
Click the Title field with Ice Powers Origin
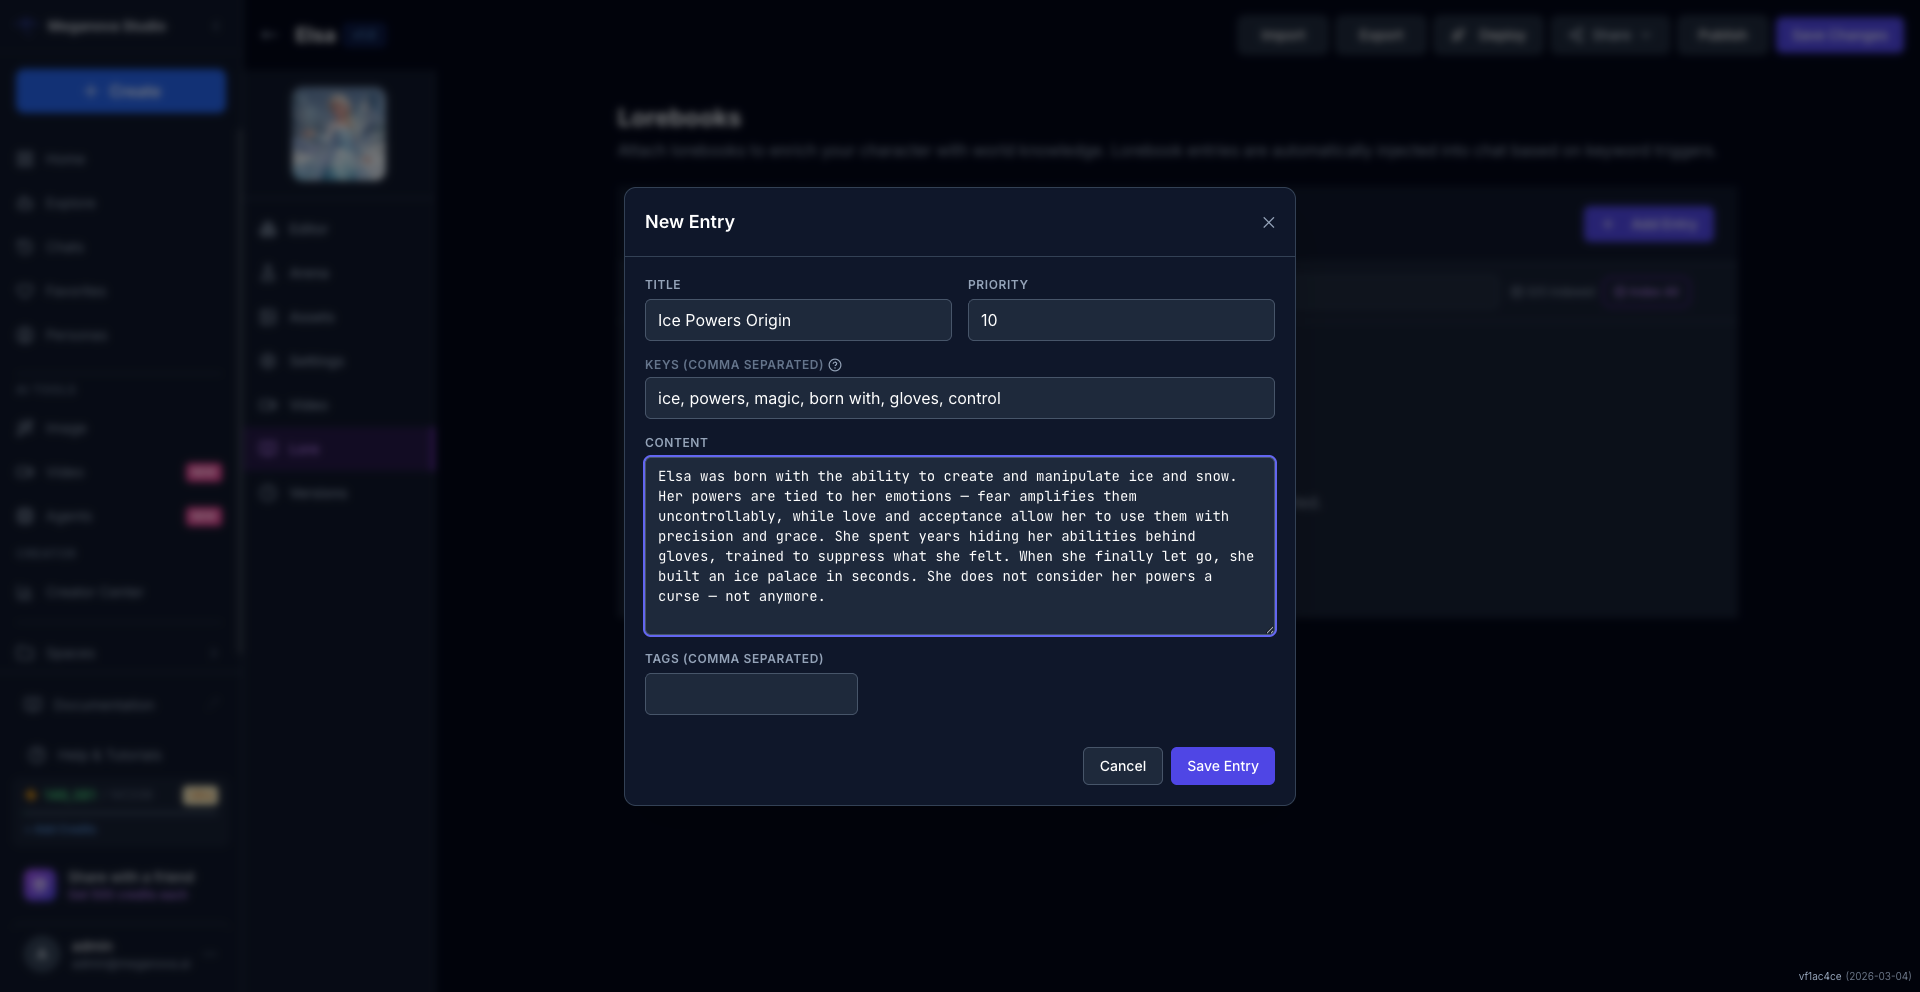click(798, 320)
